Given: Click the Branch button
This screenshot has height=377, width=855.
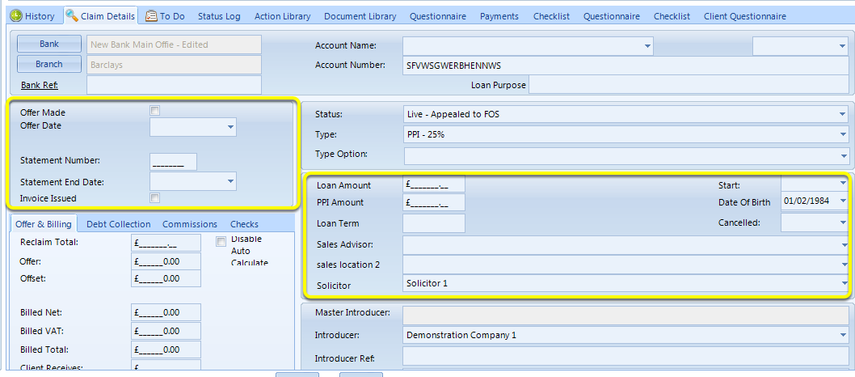Looking at the screenshot, I should coord(49,64).
